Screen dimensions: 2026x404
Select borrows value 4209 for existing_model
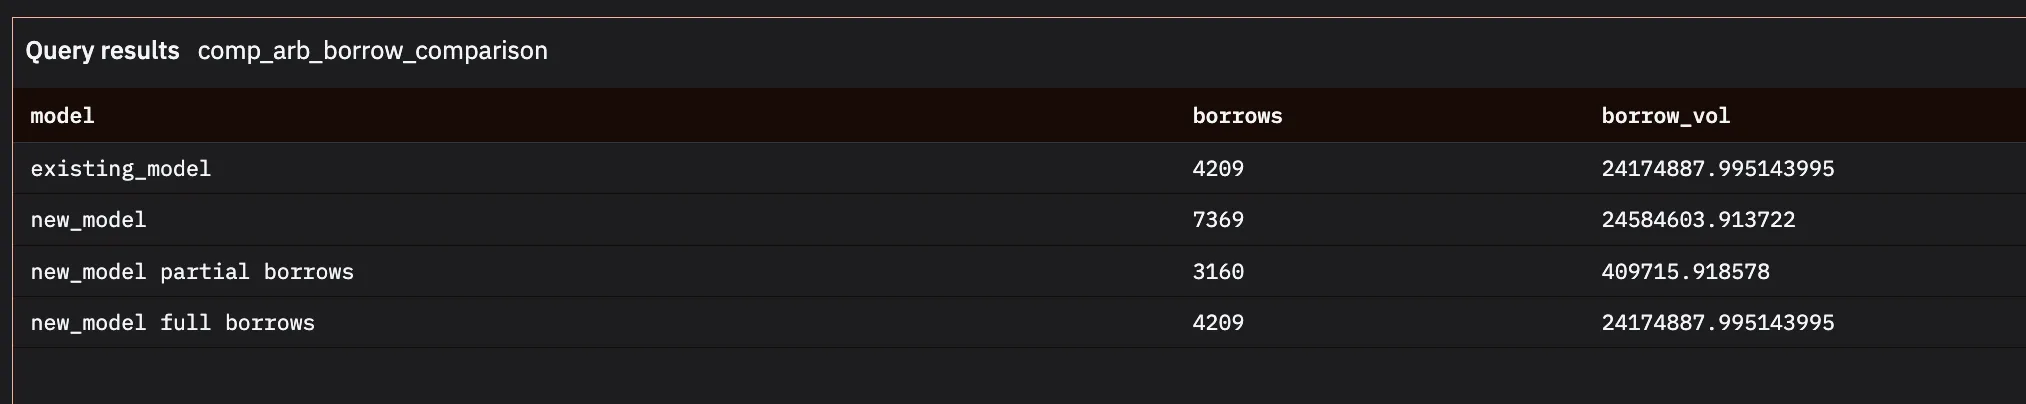(x=1218, y=169)
